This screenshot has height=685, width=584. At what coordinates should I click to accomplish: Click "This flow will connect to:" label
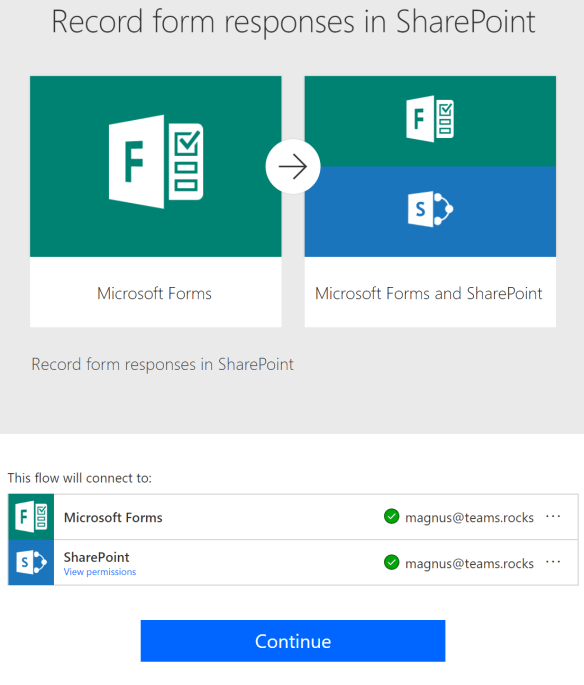(x=79, y=478)
